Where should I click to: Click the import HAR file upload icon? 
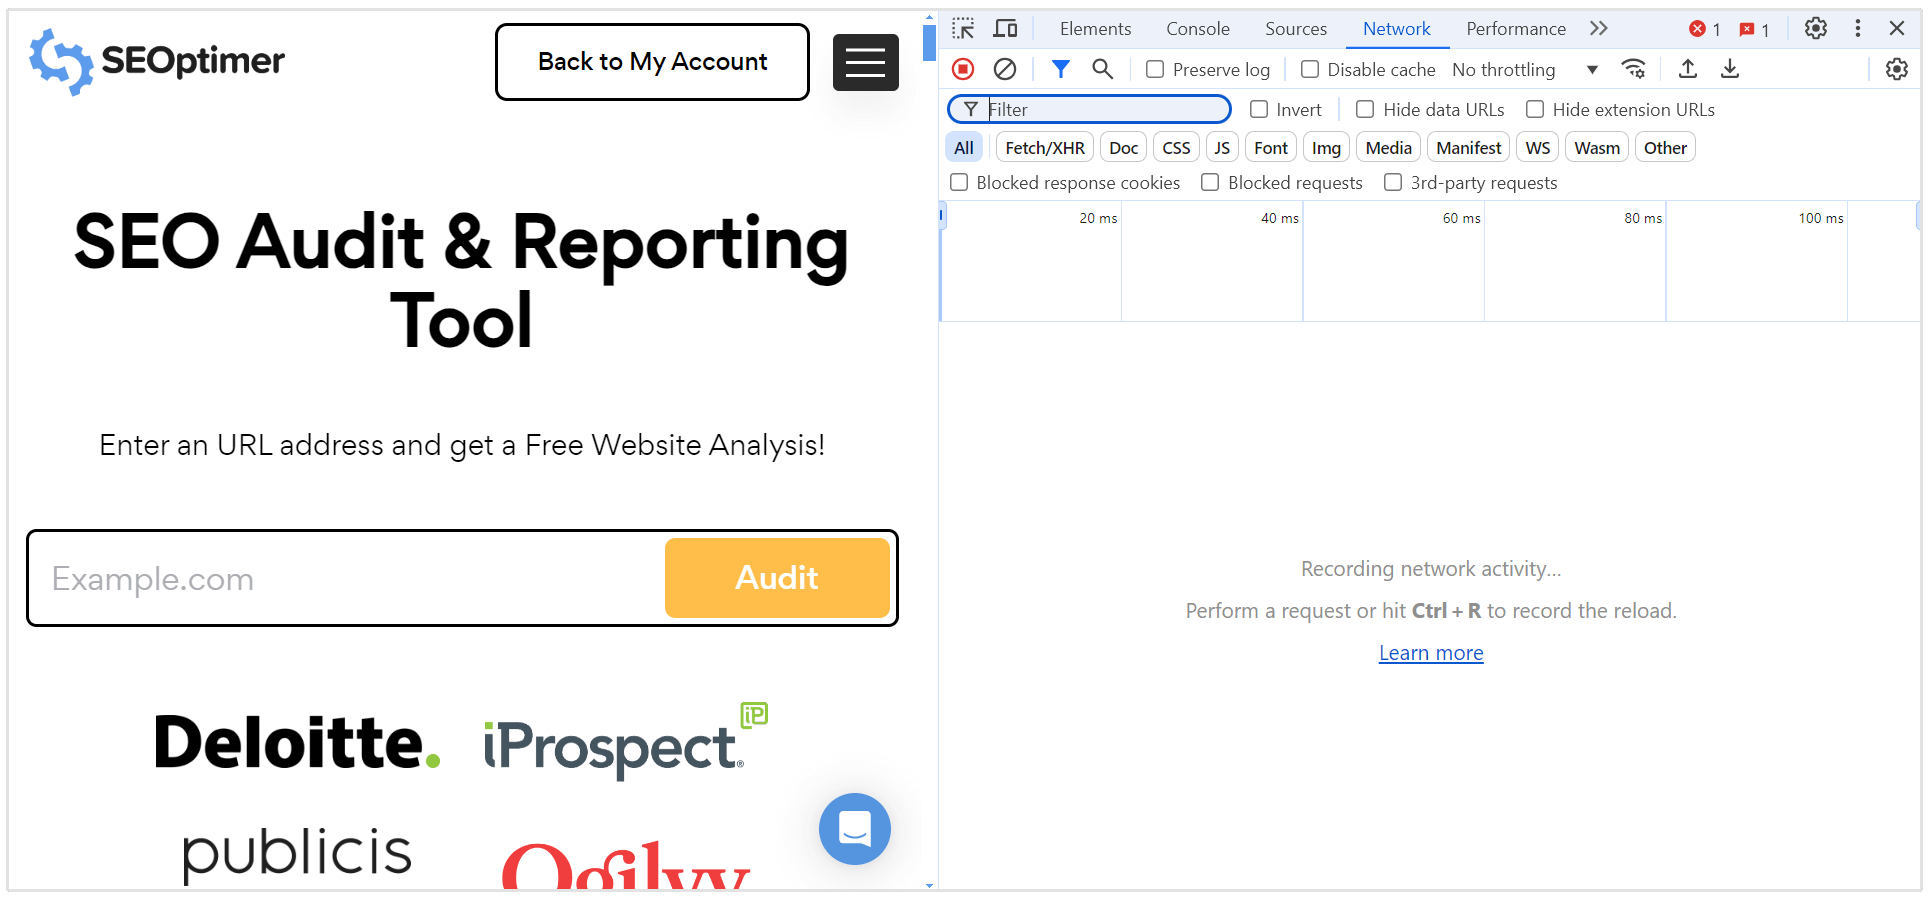(1688, 69)
